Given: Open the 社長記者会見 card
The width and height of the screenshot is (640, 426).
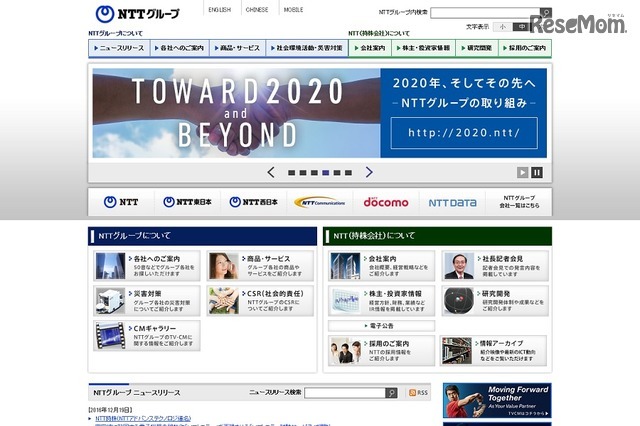Looking at the screenshot, I should click(x=495, y=266).
